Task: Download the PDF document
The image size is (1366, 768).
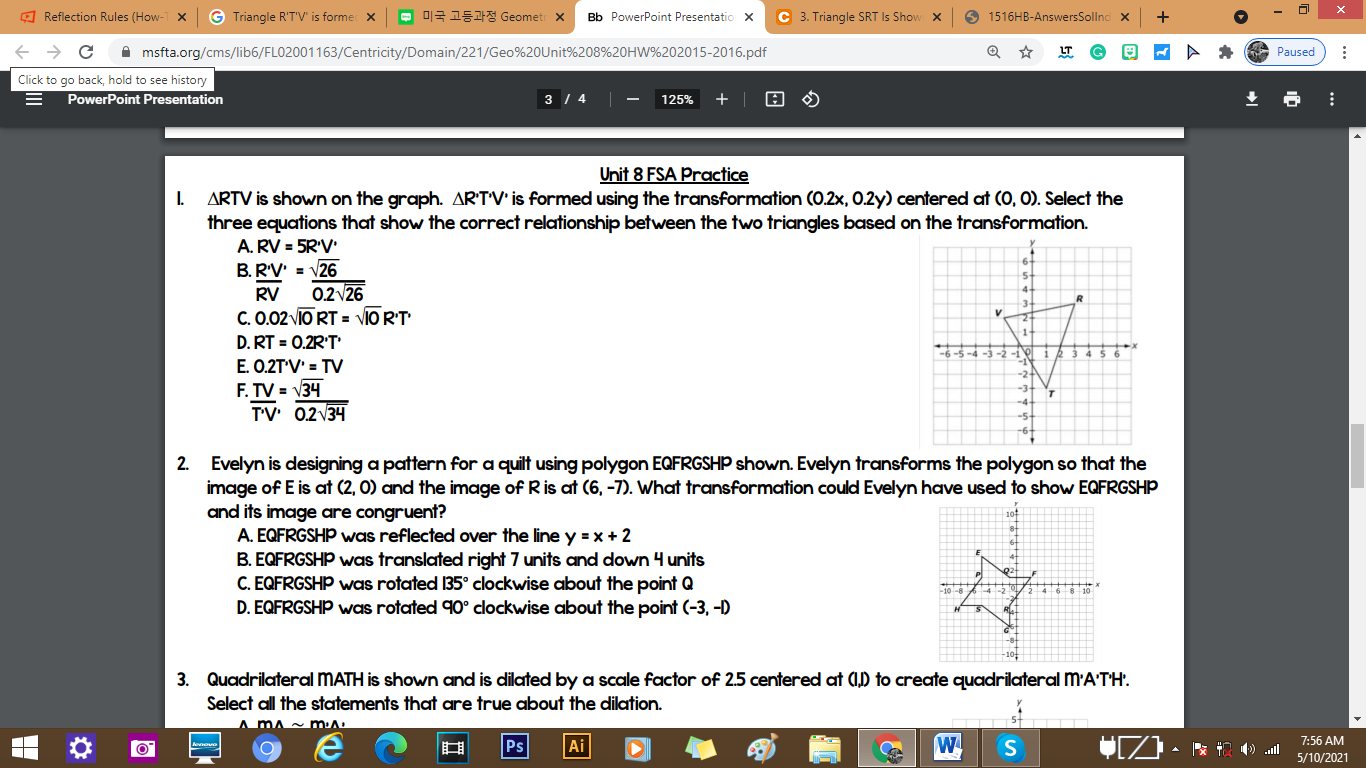Action: point(1251,99)
